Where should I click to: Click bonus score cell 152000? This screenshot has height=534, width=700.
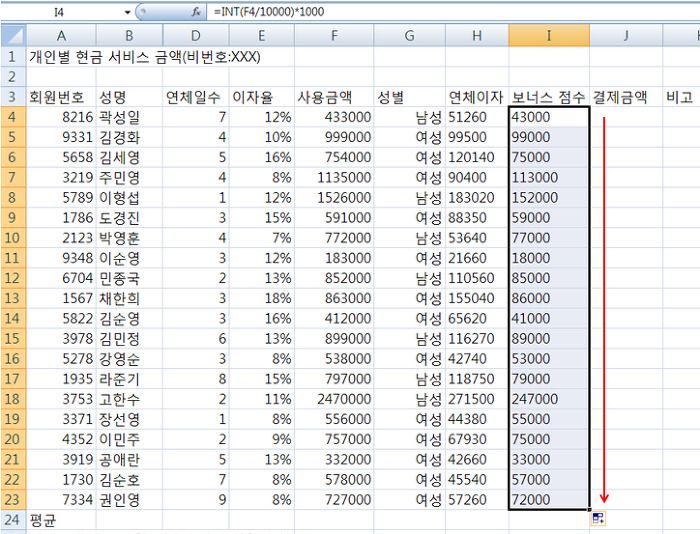coord(549,197)
